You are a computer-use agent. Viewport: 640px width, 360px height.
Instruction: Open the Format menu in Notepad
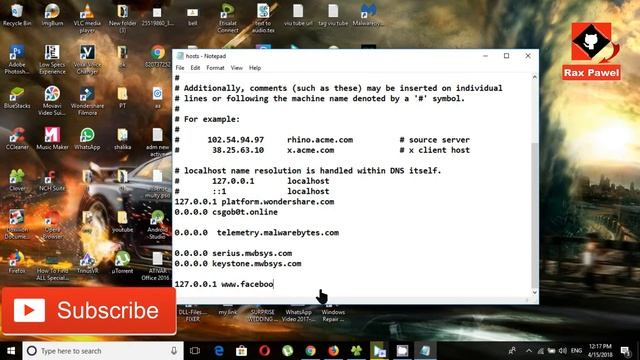pyautogui.click(x=215, y=68)
